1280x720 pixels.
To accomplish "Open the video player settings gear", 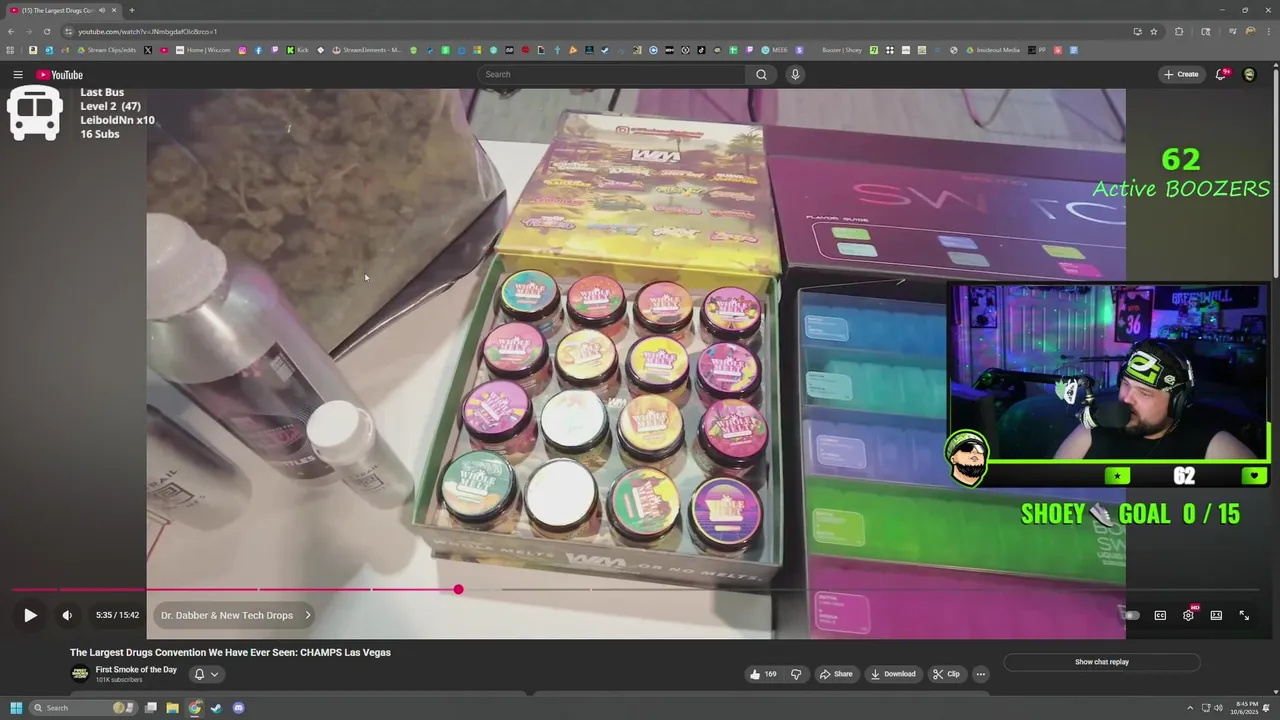I will click(x=1188, y=615).
